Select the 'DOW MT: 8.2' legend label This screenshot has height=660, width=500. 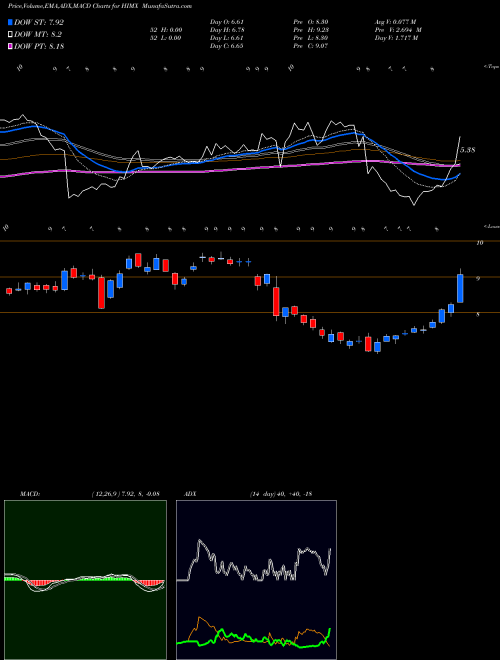coord(38,35)
